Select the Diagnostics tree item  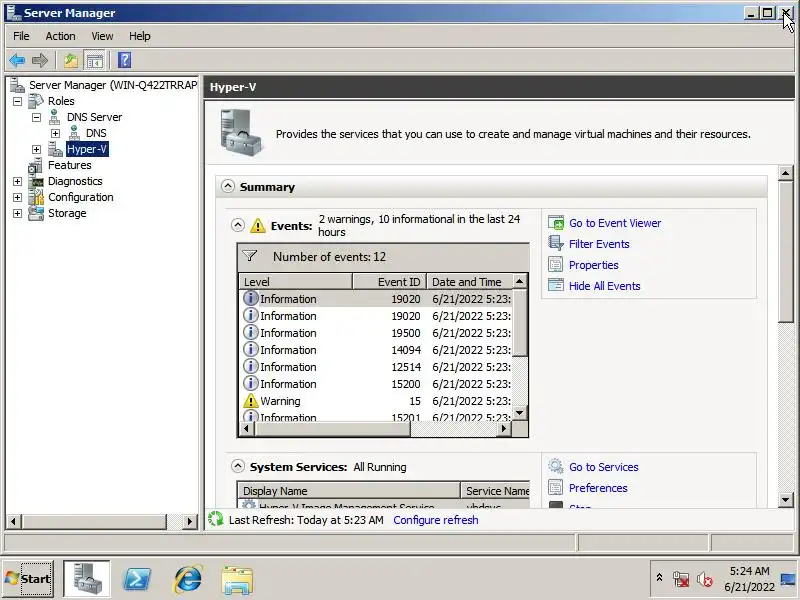[x=75, y=181]
